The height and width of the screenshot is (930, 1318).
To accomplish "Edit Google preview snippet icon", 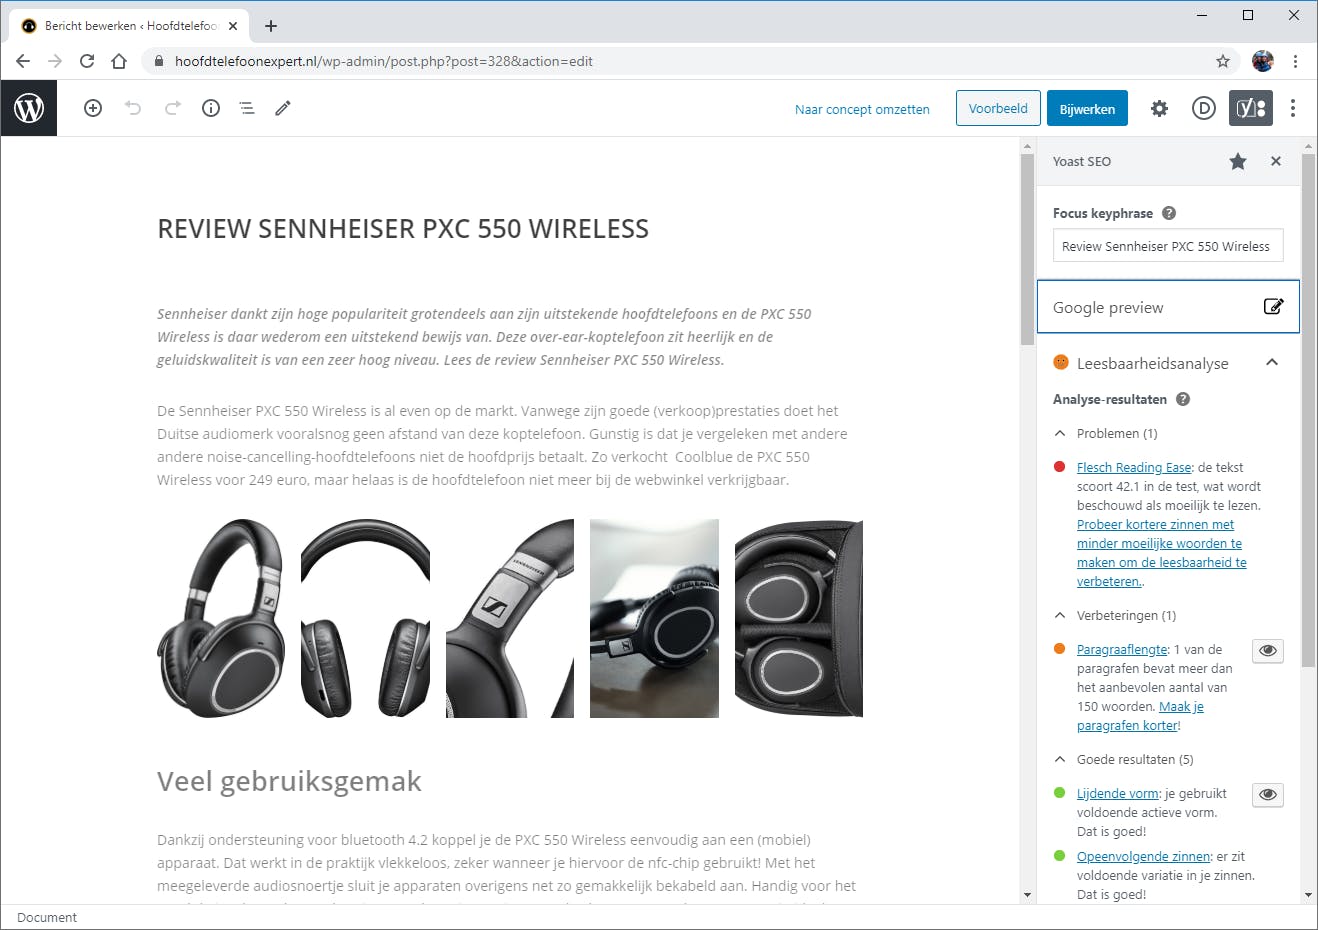I will (x=1273, y=306).
